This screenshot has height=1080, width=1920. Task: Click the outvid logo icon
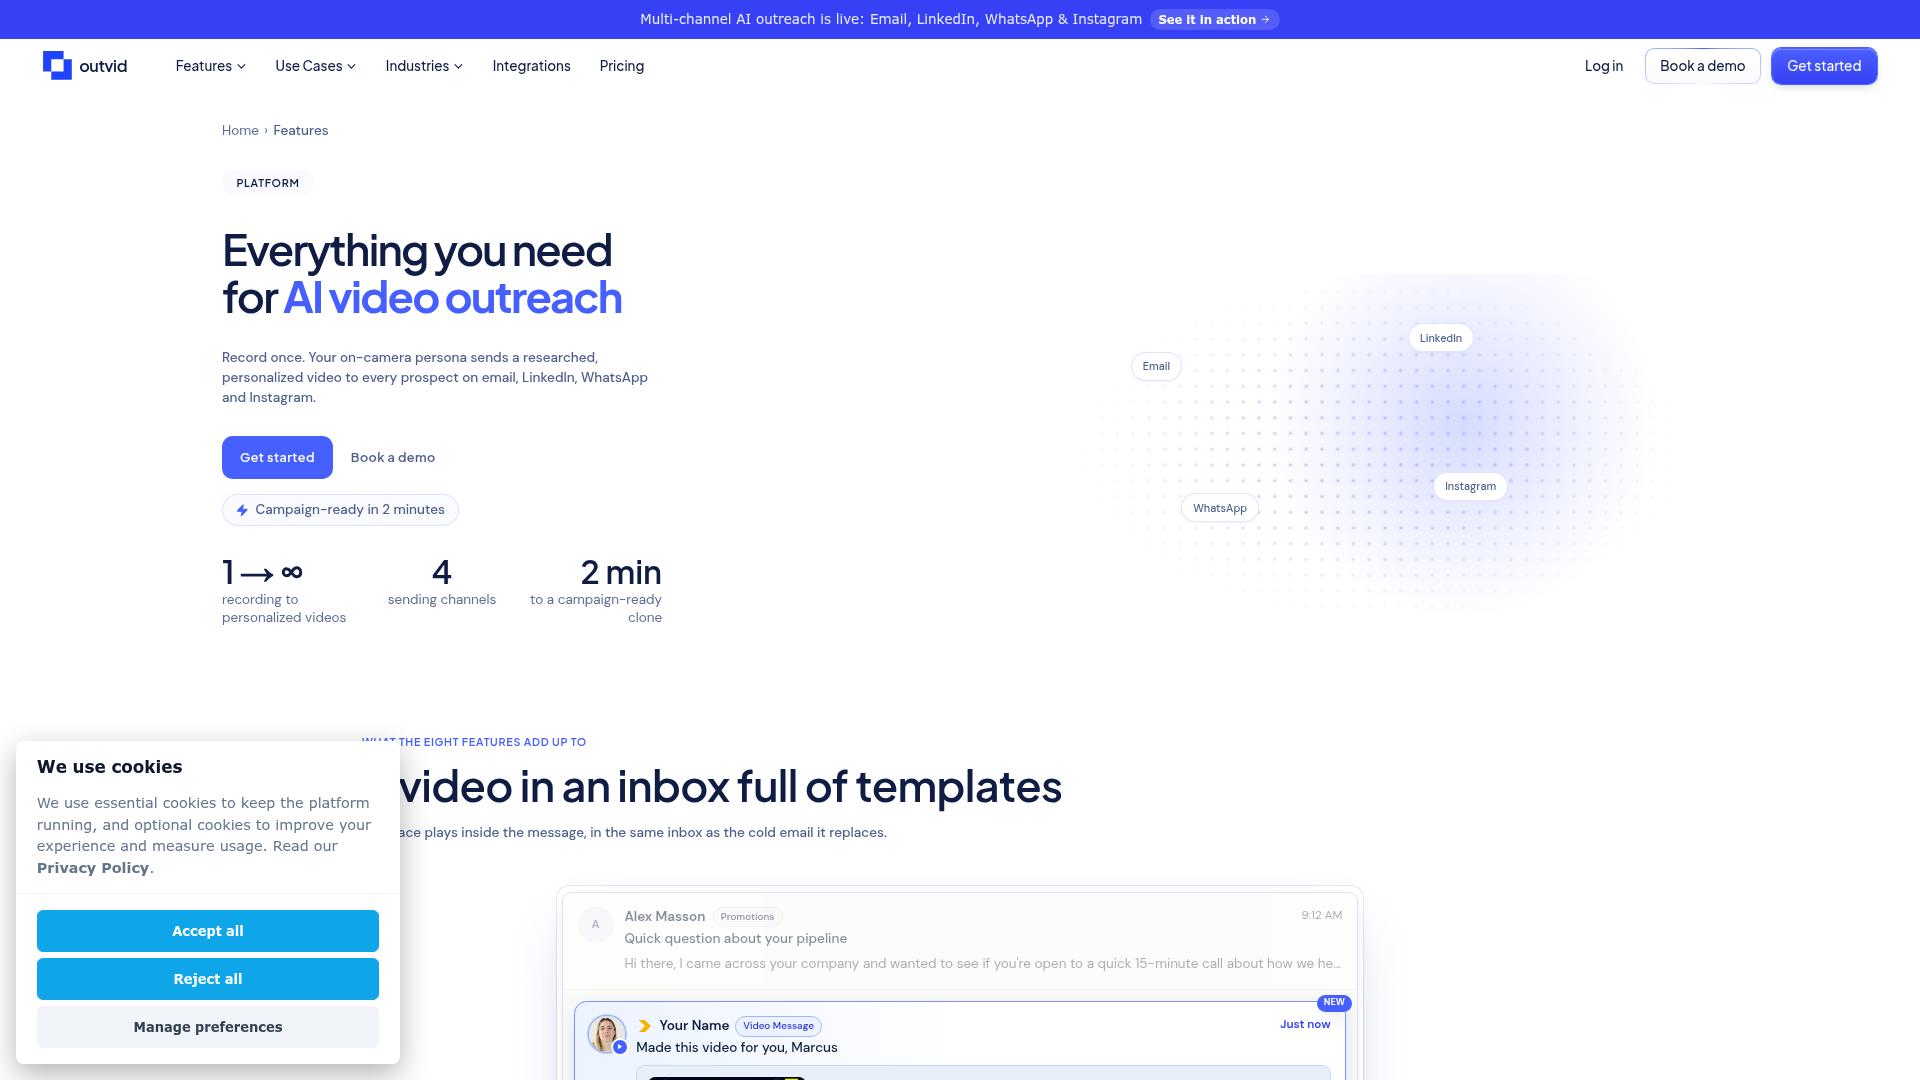tap(57, 65)
